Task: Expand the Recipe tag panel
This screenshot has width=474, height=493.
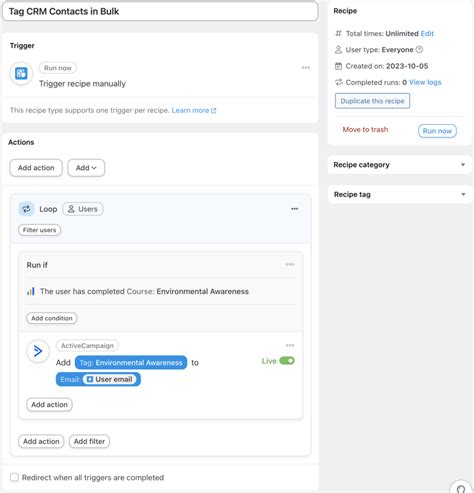Action: 400,194
